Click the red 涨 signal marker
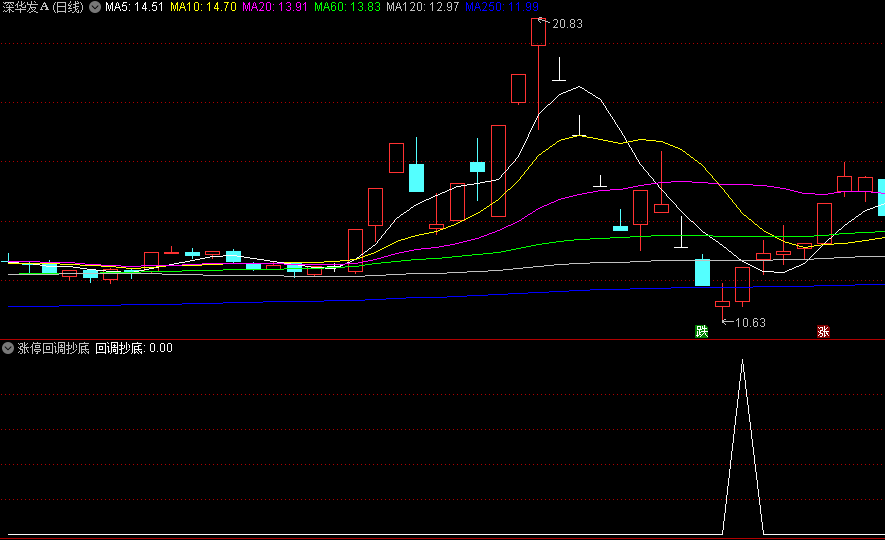 tap(824, 331)
